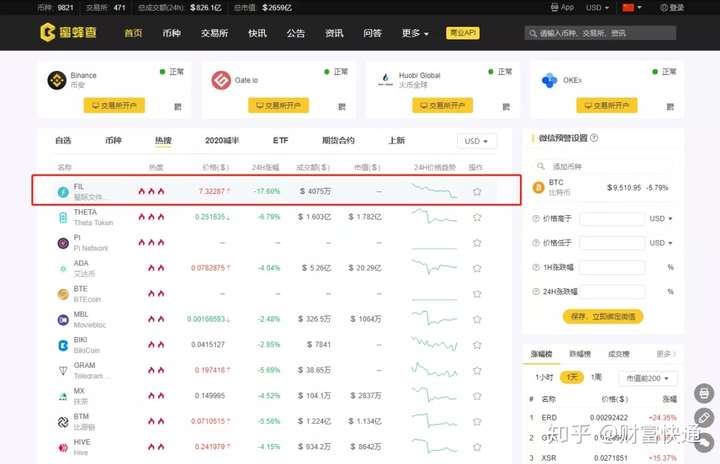The width and height of the screenshot is (720, 464).
Task: Click the yellow hexagon site logo
Action: [48, 33]
